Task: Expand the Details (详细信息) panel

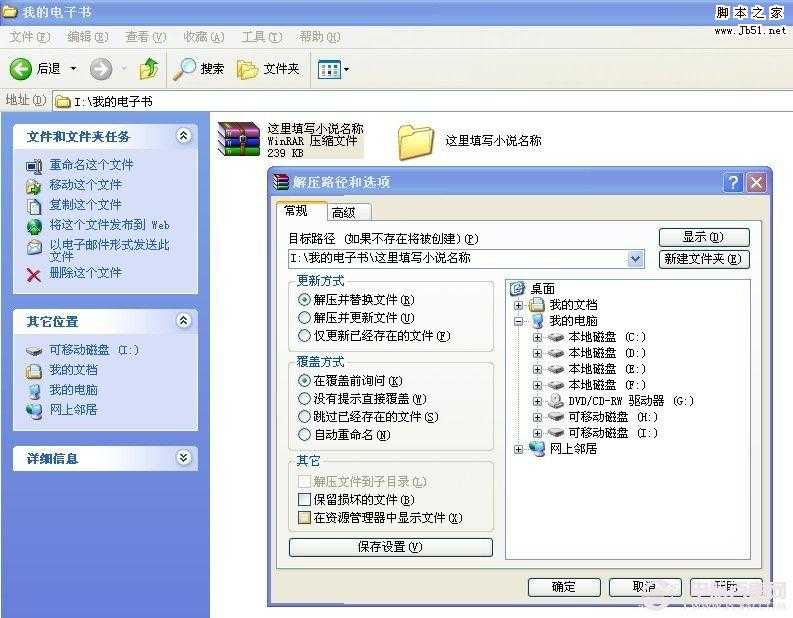Action: coord(184,458)
